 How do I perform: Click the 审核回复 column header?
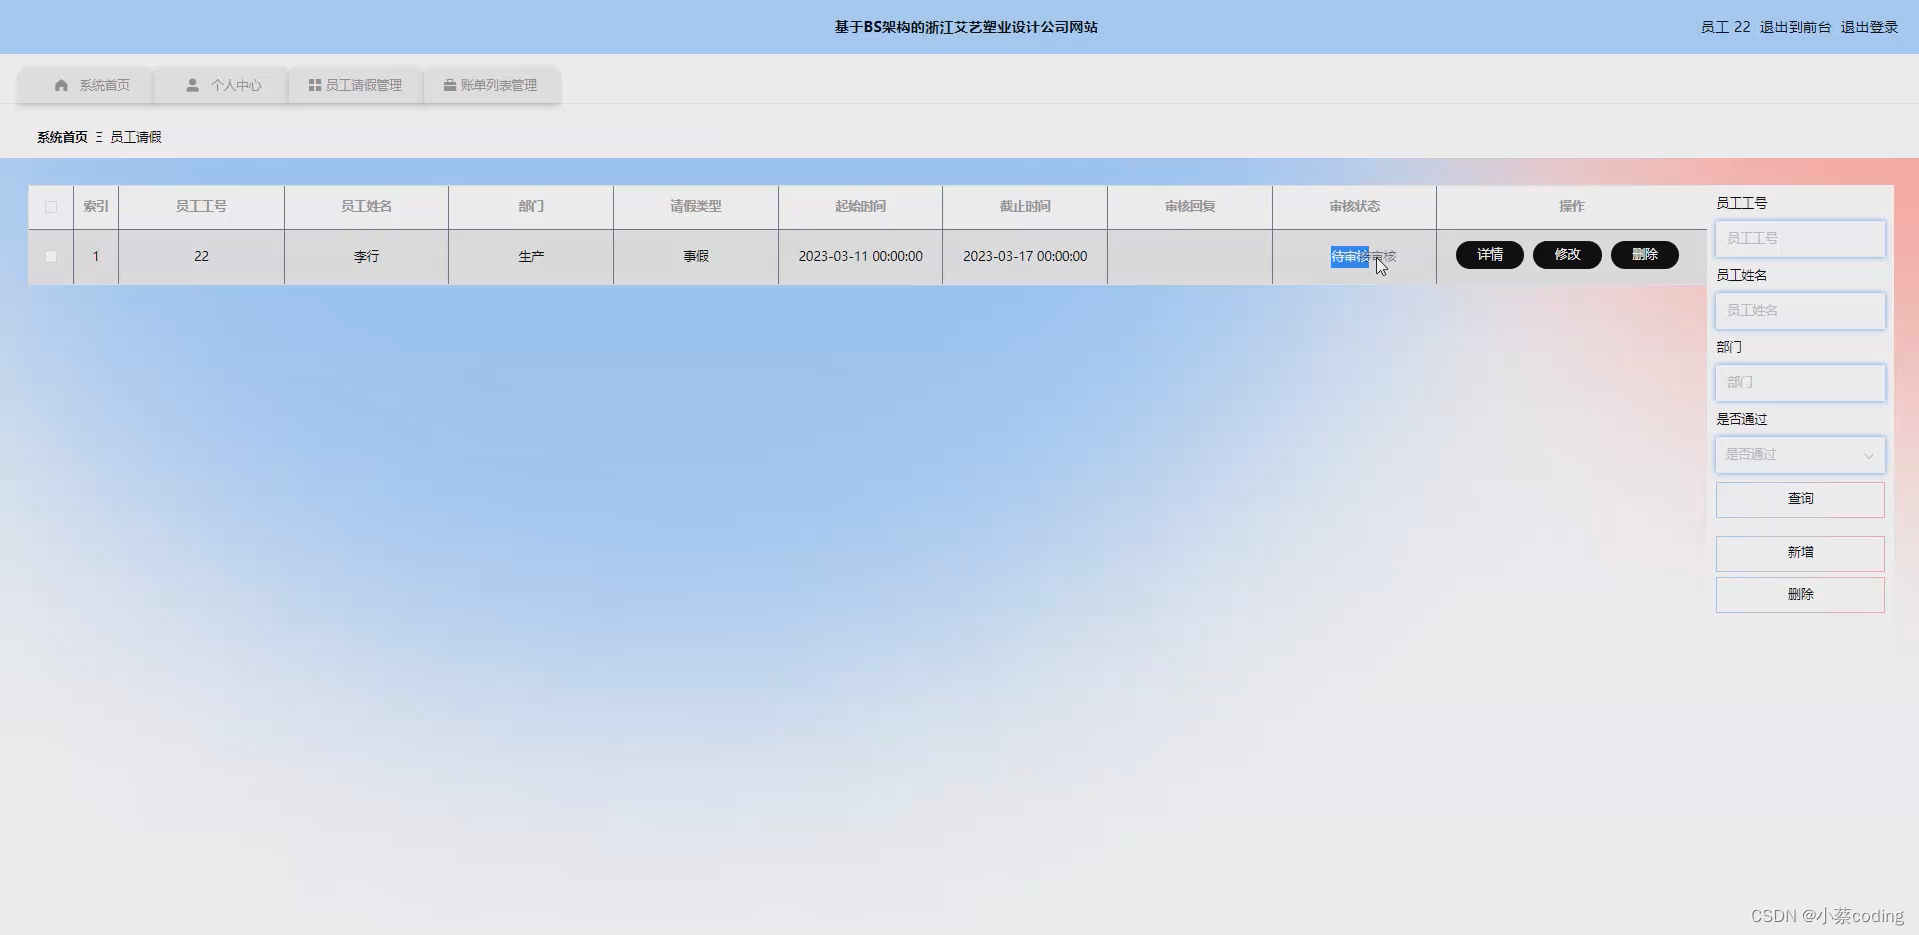tap(1190, 206)
